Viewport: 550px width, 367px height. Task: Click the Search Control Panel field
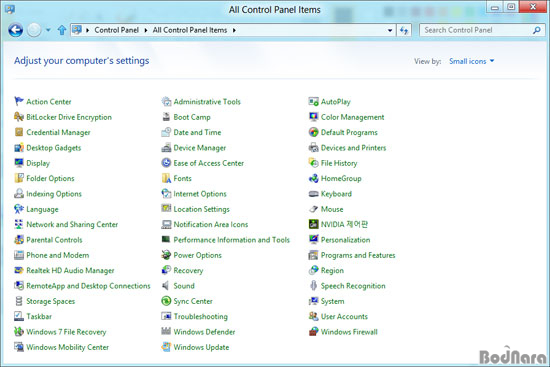482,30
